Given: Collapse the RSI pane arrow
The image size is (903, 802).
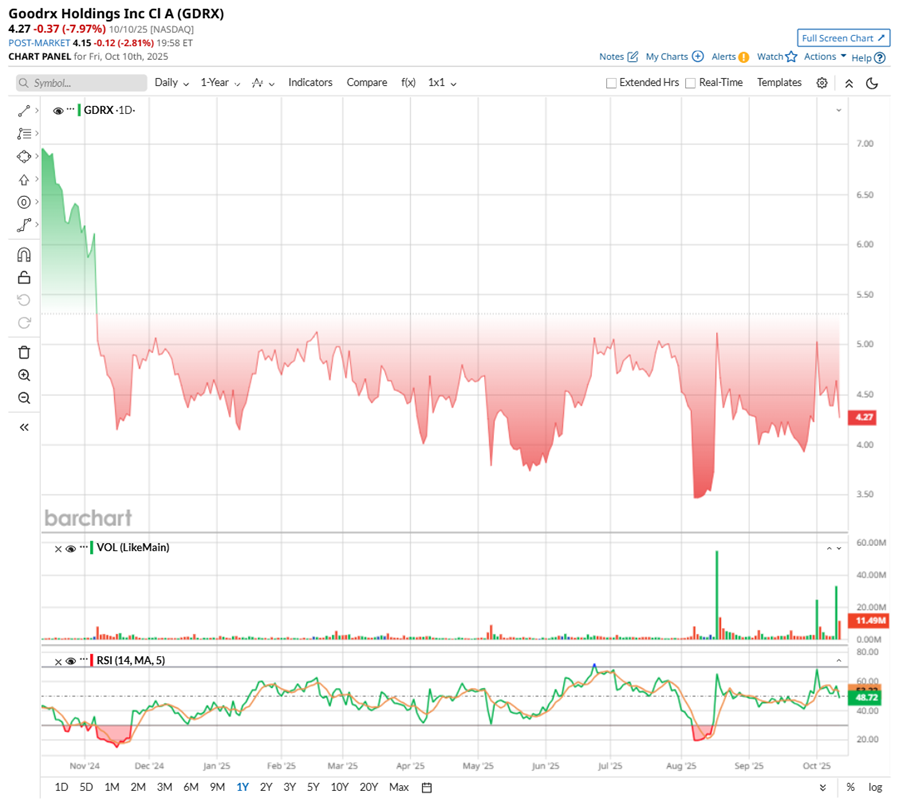Looking at the screenshot, I should click(838, 660).
